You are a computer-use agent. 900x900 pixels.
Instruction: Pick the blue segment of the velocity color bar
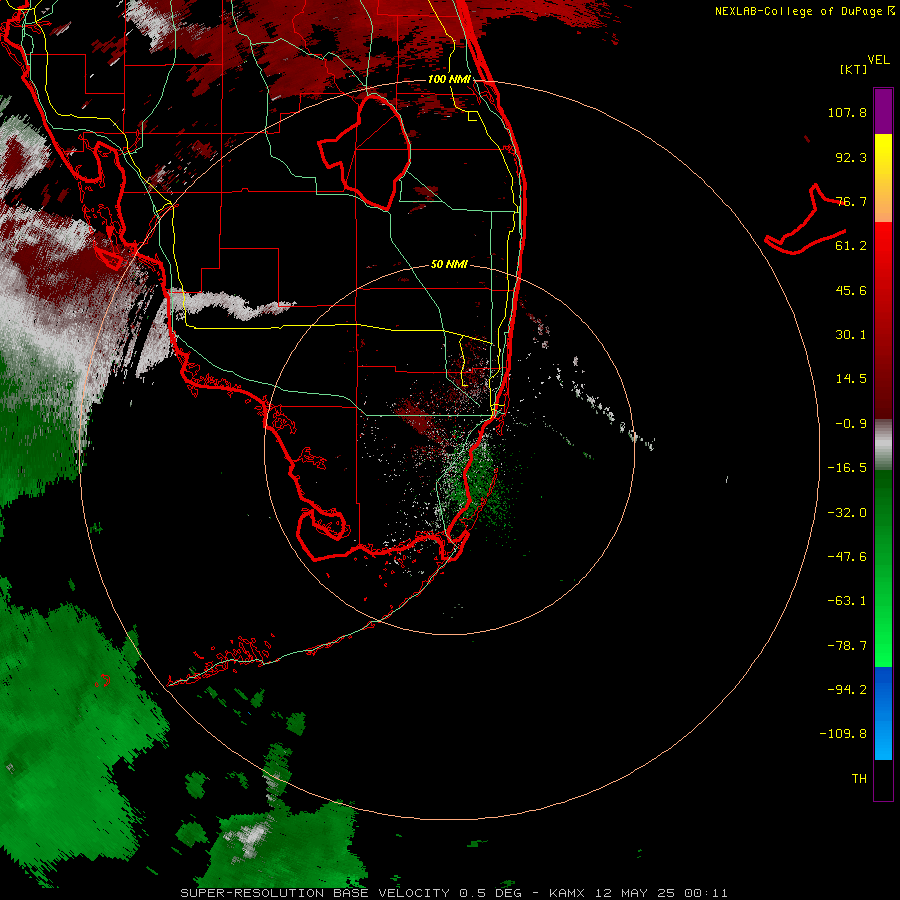[x=883, y=713]
